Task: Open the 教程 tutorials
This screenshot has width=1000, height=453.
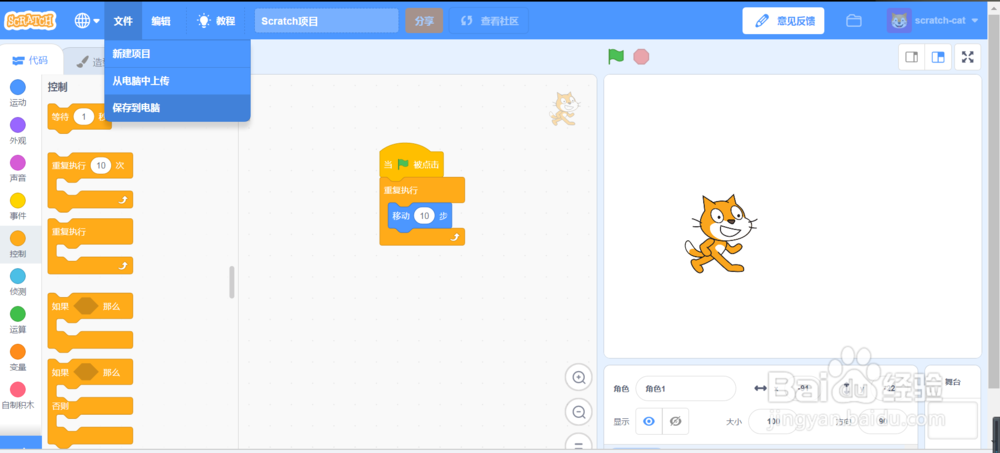Action: 216,20
